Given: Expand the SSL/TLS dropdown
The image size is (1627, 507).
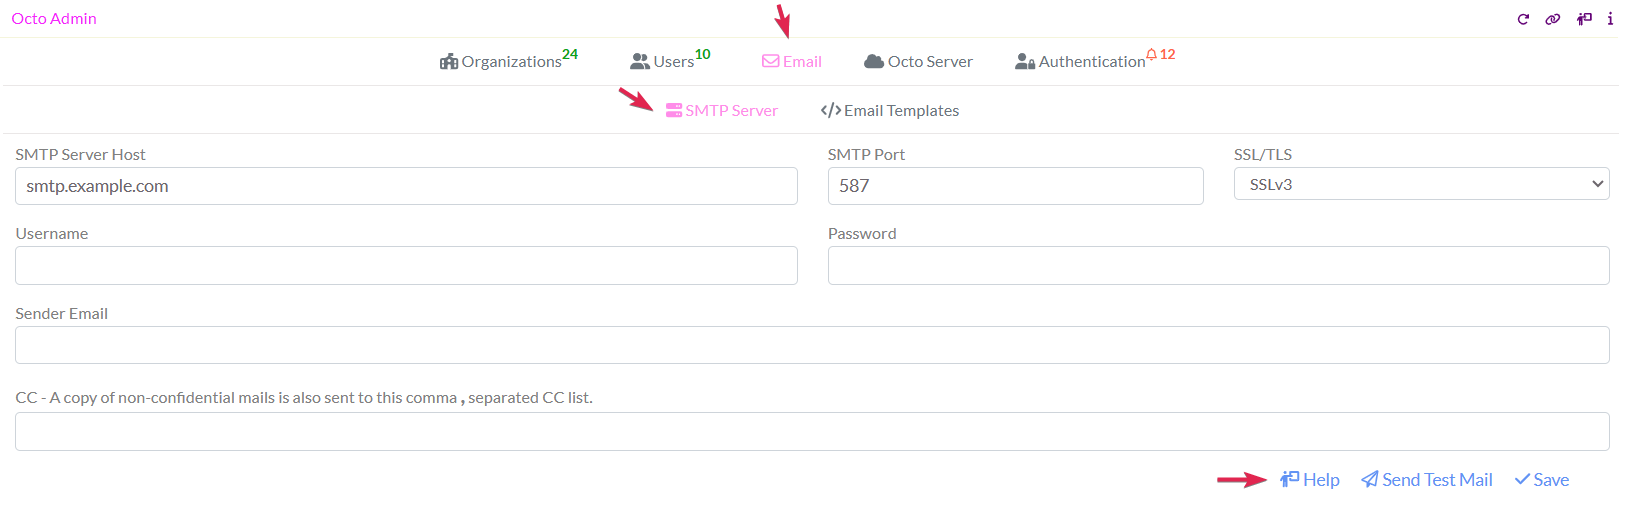Looking at the screenshot, I should click(1421, 184).
